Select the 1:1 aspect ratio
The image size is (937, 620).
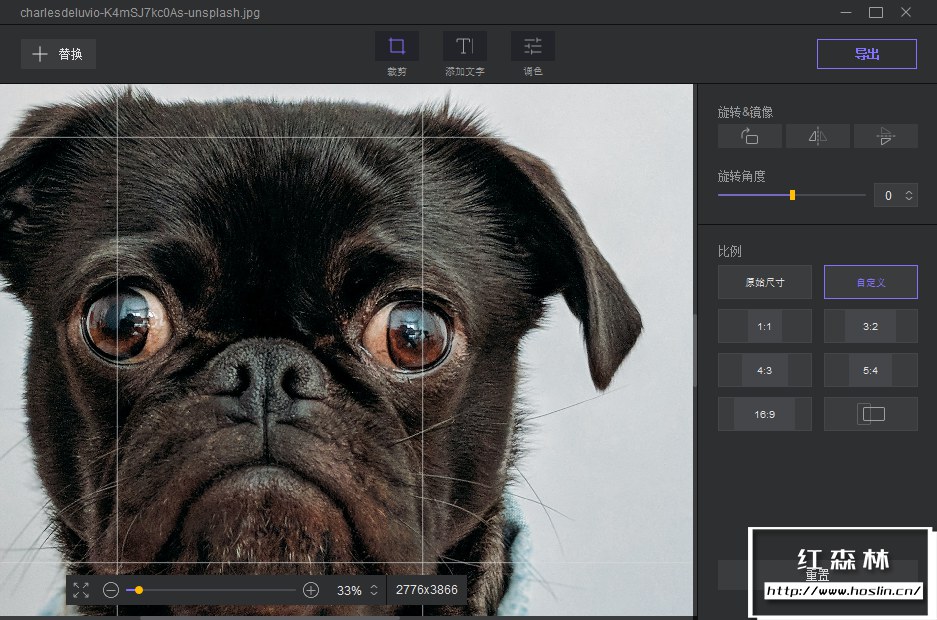(x=764, y=326)
